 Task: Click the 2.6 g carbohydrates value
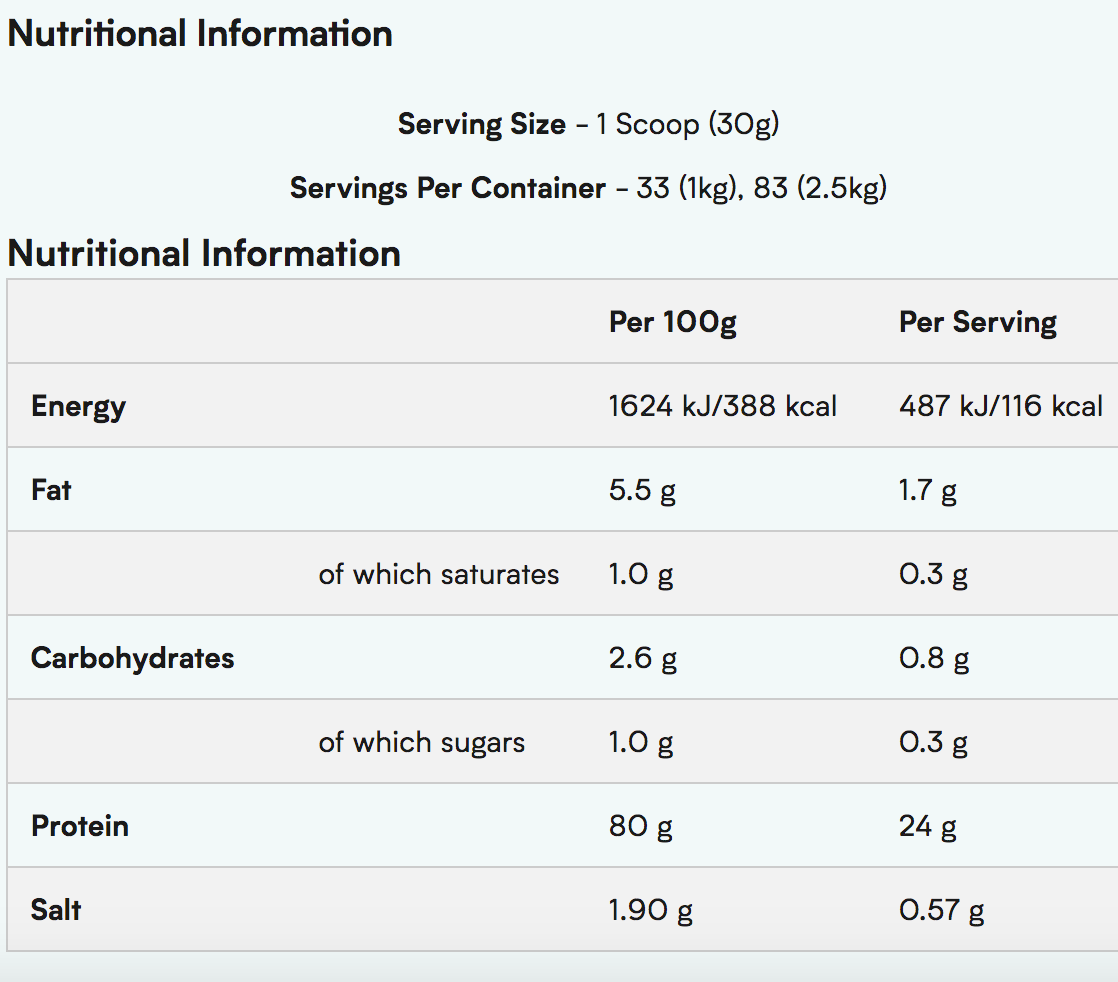pos(642,658)
